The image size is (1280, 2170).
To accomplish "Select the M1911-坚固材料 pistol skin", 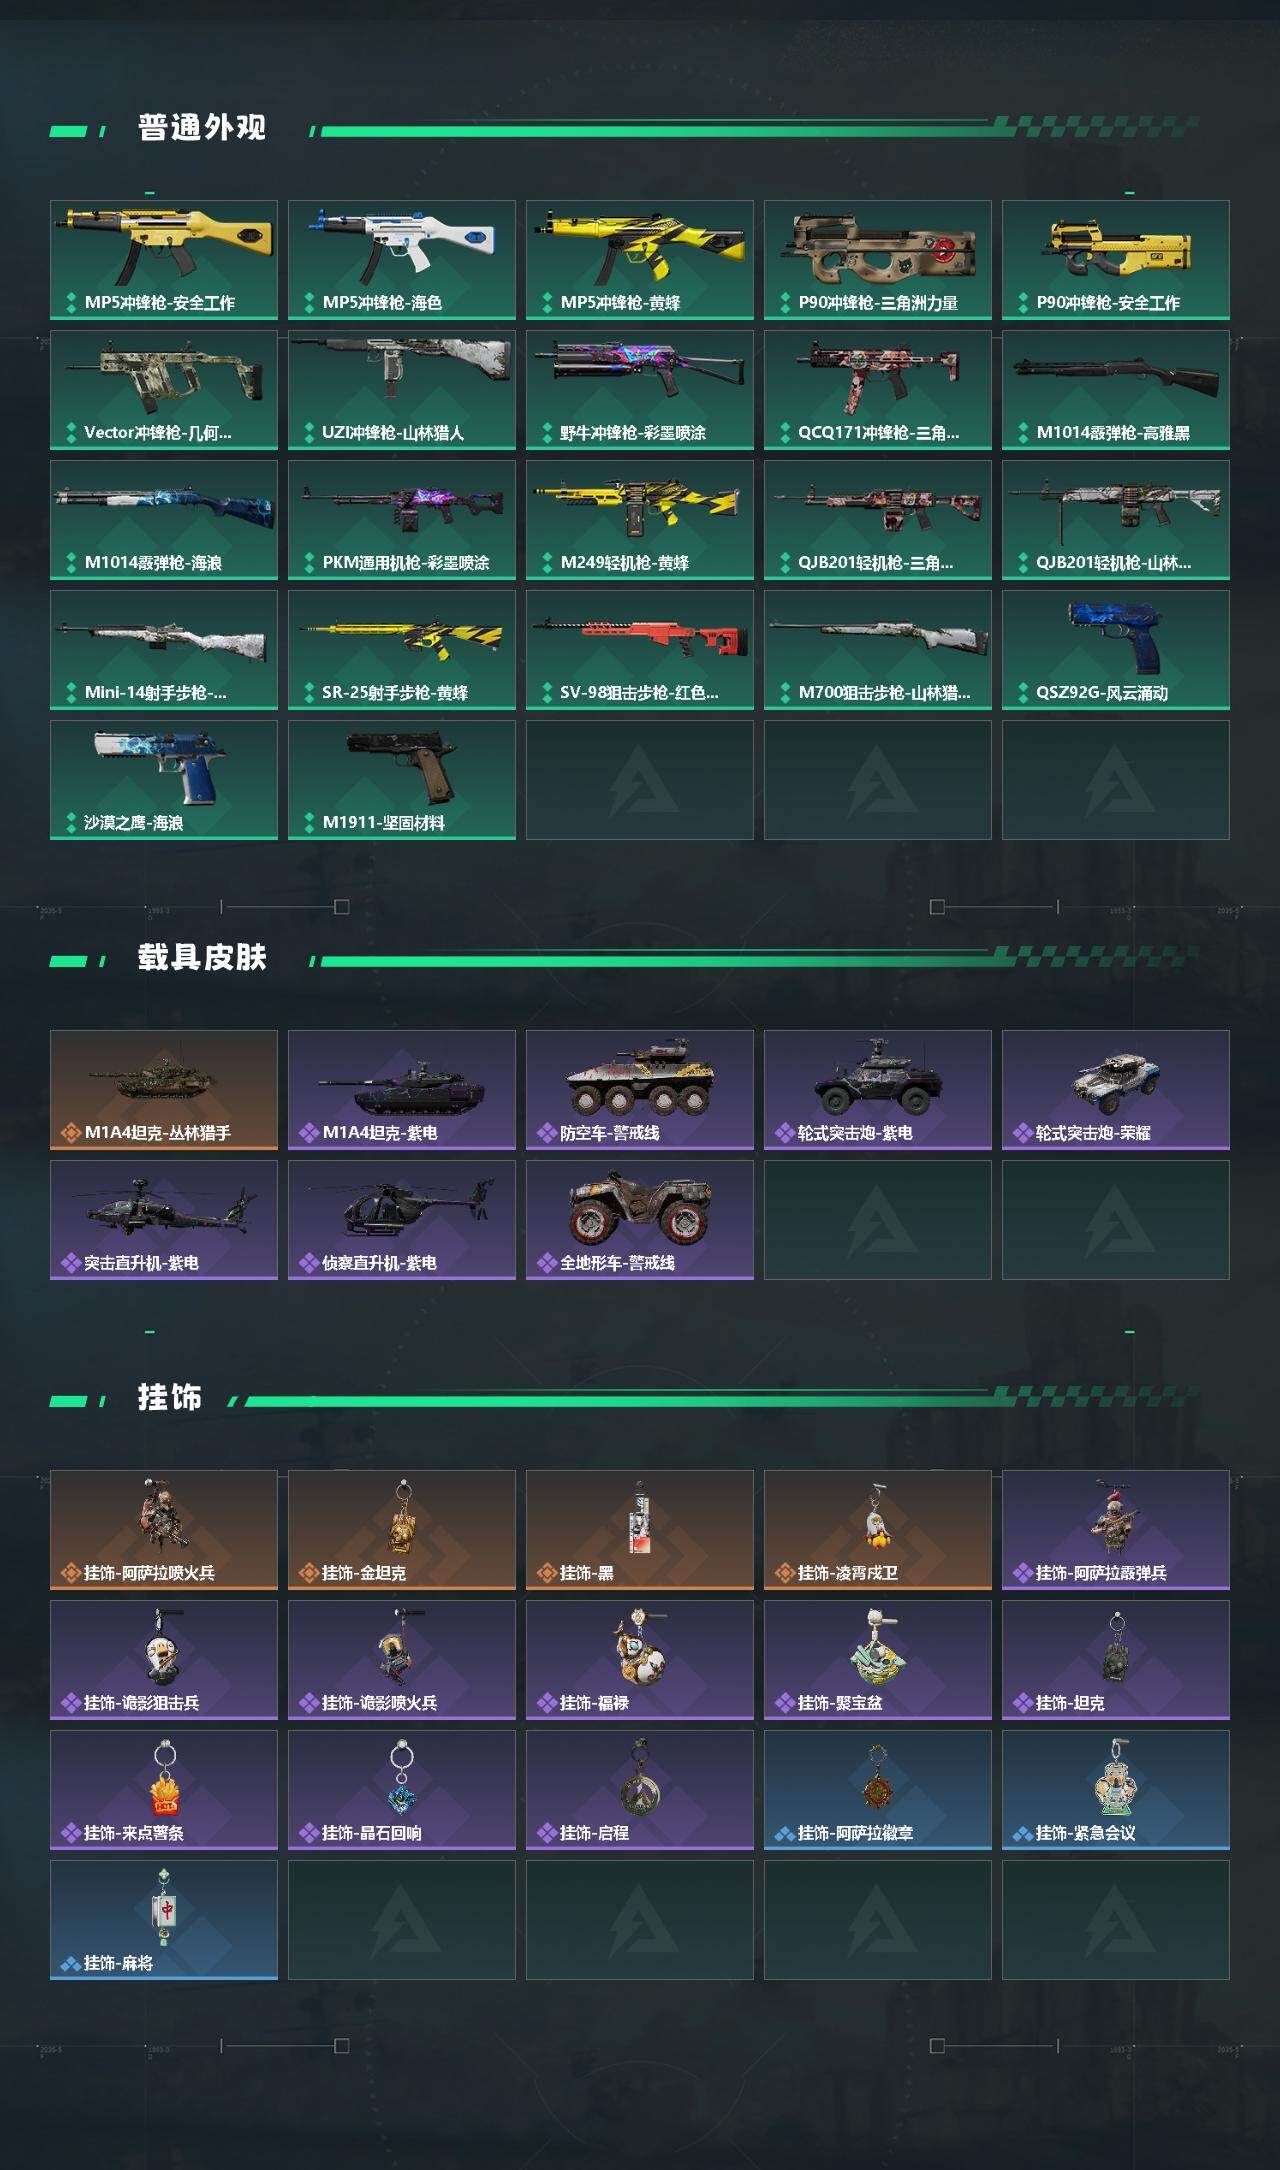I will (x=402, y=780).
